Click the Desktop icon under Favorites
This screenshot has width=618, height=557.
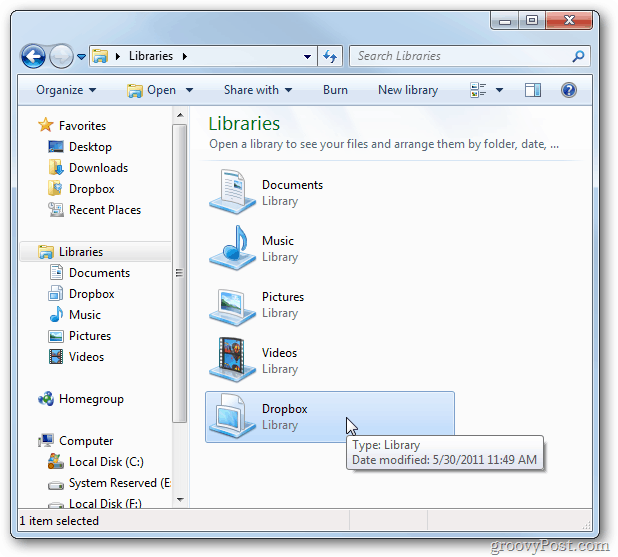(56, 146)
